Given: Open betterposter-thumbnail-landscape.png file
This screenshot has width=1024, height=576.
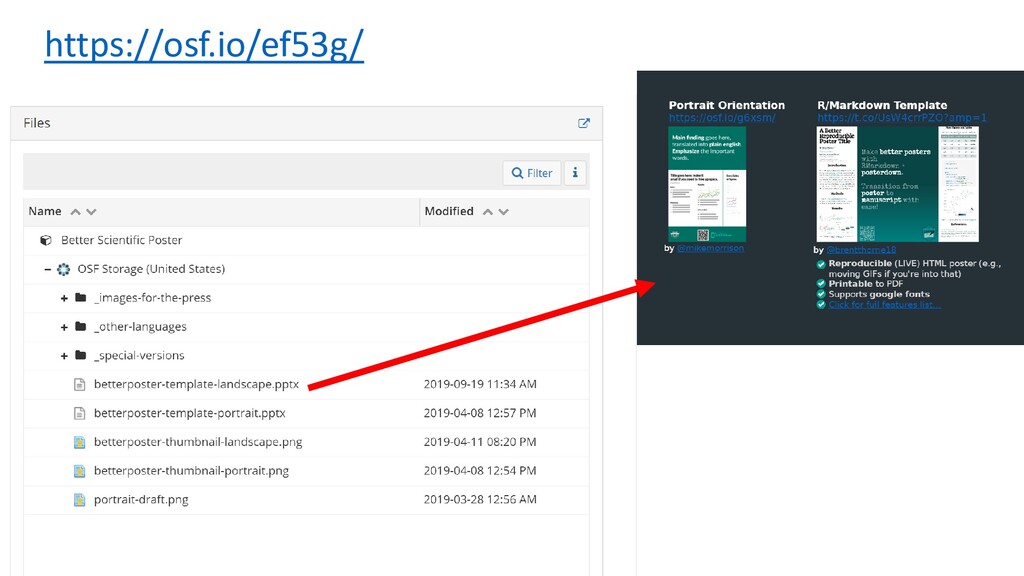Looking at the screenshot, I should [x=198, y=442].
